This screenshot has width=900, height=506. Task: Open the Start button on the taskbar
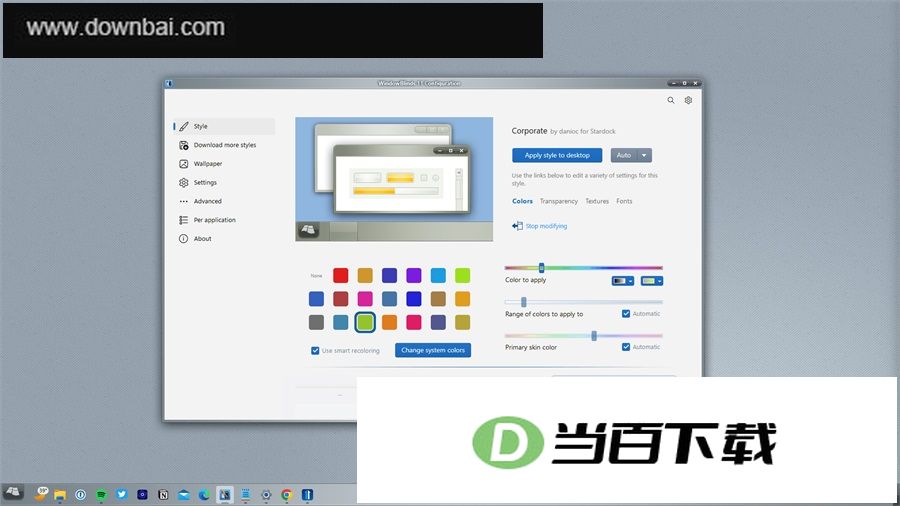13,492
